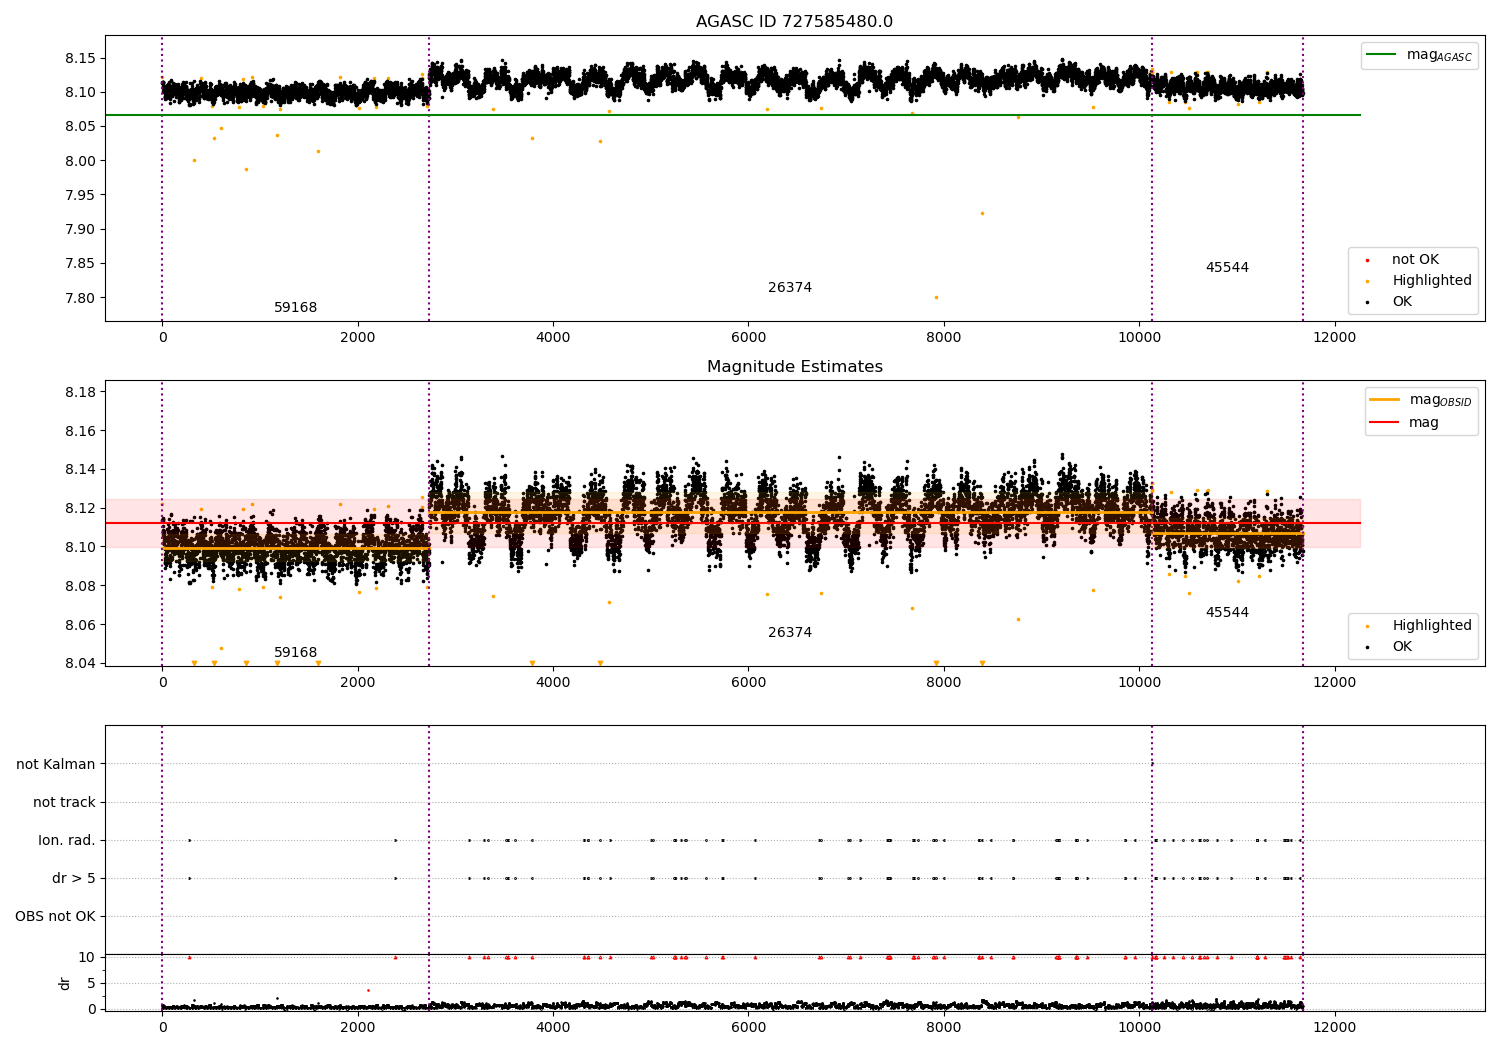
Task: Click "OK" entry in the middle plot legend
Action: [1402, 647]
